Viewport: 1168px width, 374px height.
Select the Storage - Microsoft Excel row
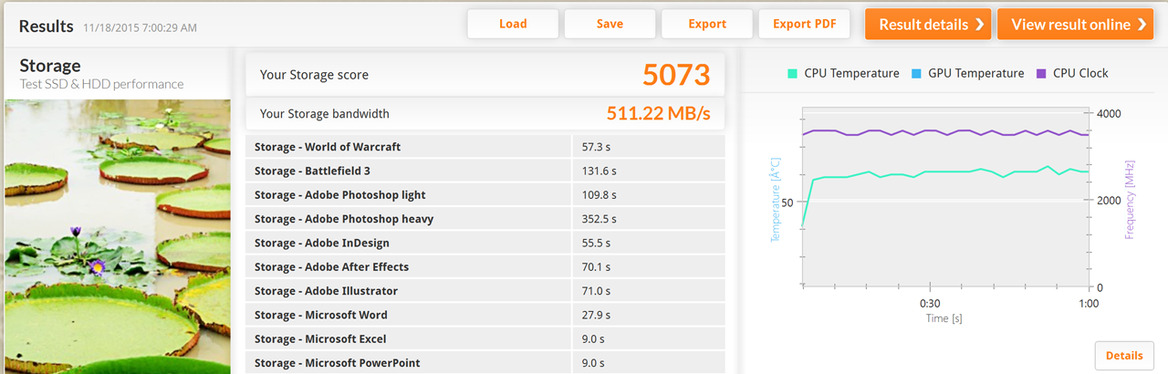pos(485,339)
